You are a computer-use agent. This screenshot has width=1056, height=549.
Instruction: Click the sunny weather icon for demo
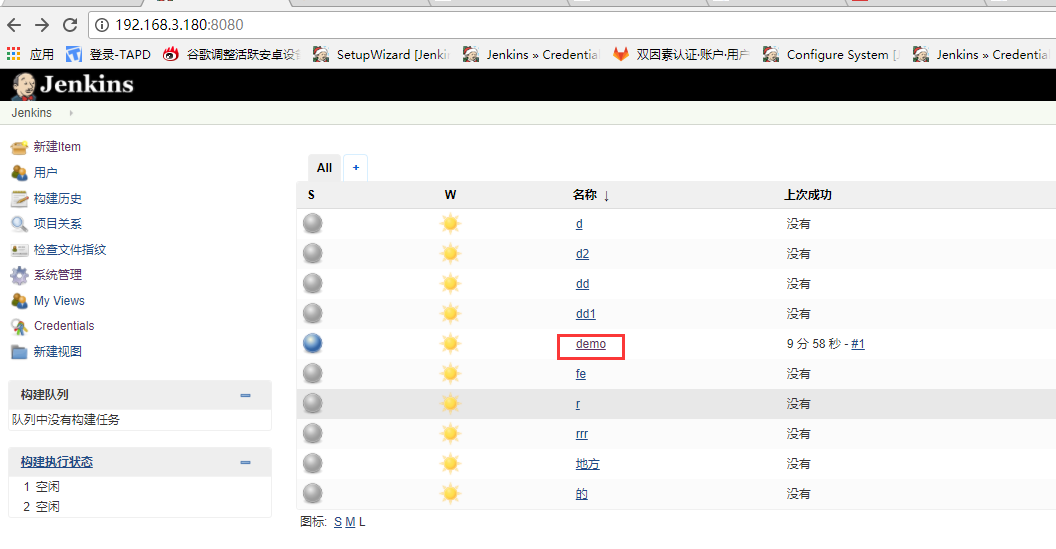[x=450, y=344]
